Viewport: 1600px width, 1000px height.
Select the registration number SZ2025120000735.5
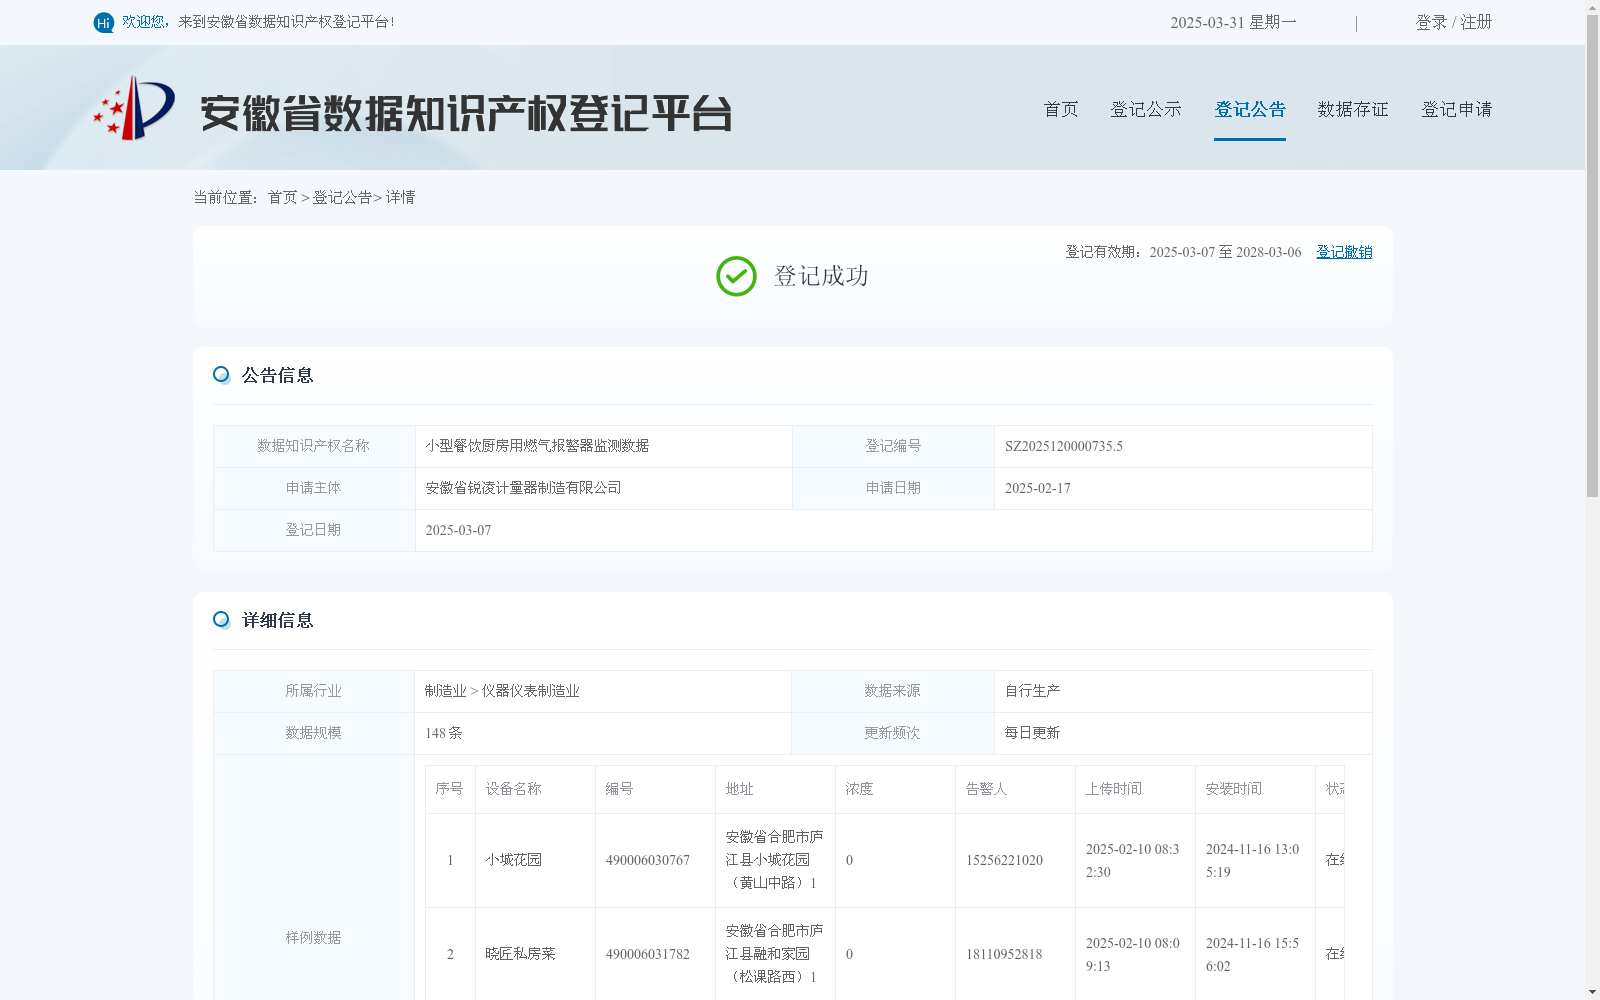[x=1064, y=446]
